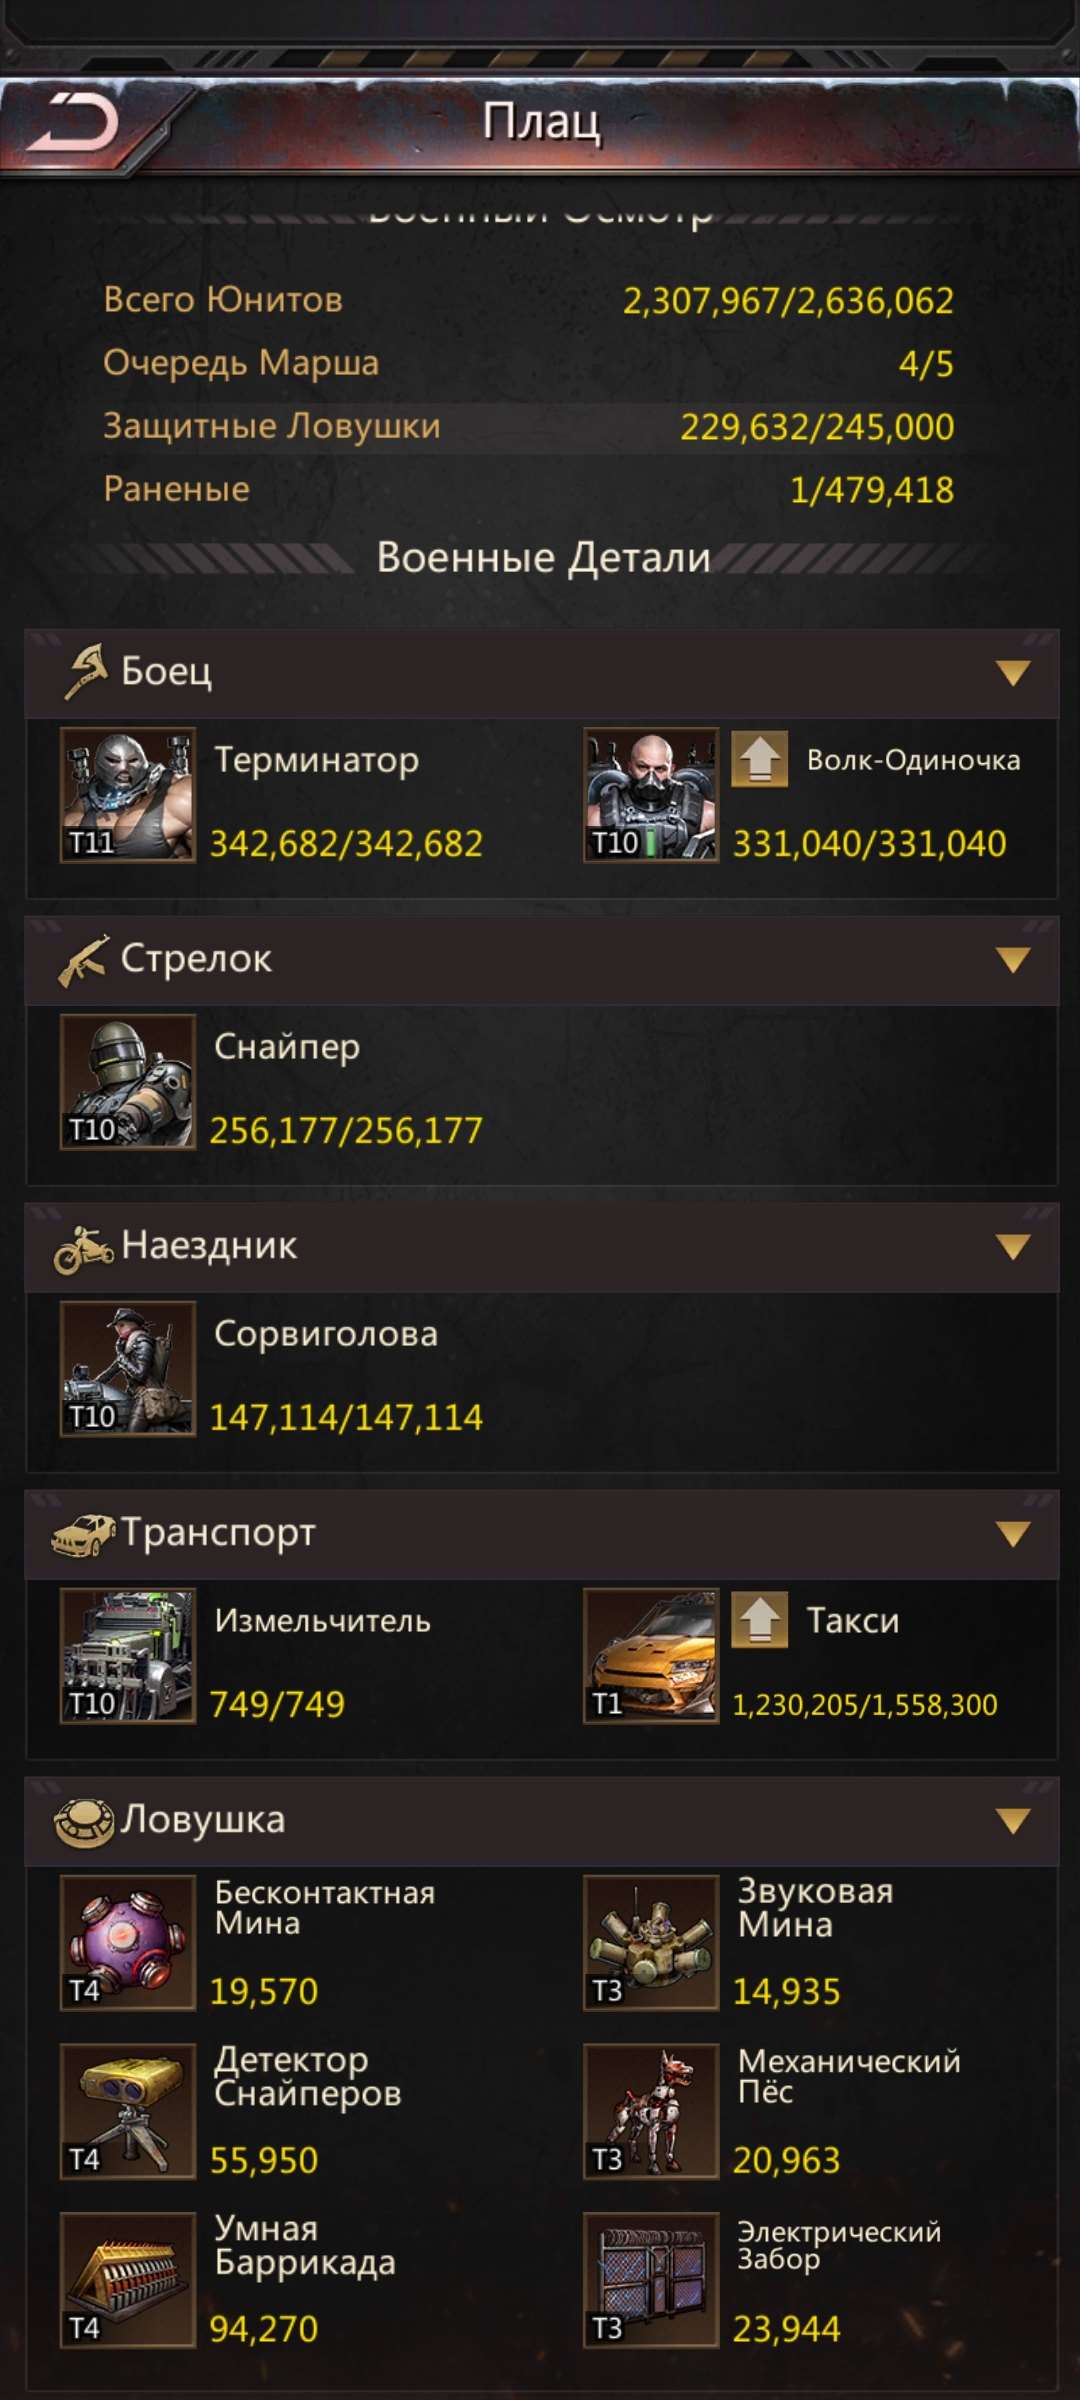Image resolution: width=1080 pixels, height=2400 pixels.
Task: Select the Бесконтактная Мина trap icon
Action: pyautogui.click(x=128, y=1943)
